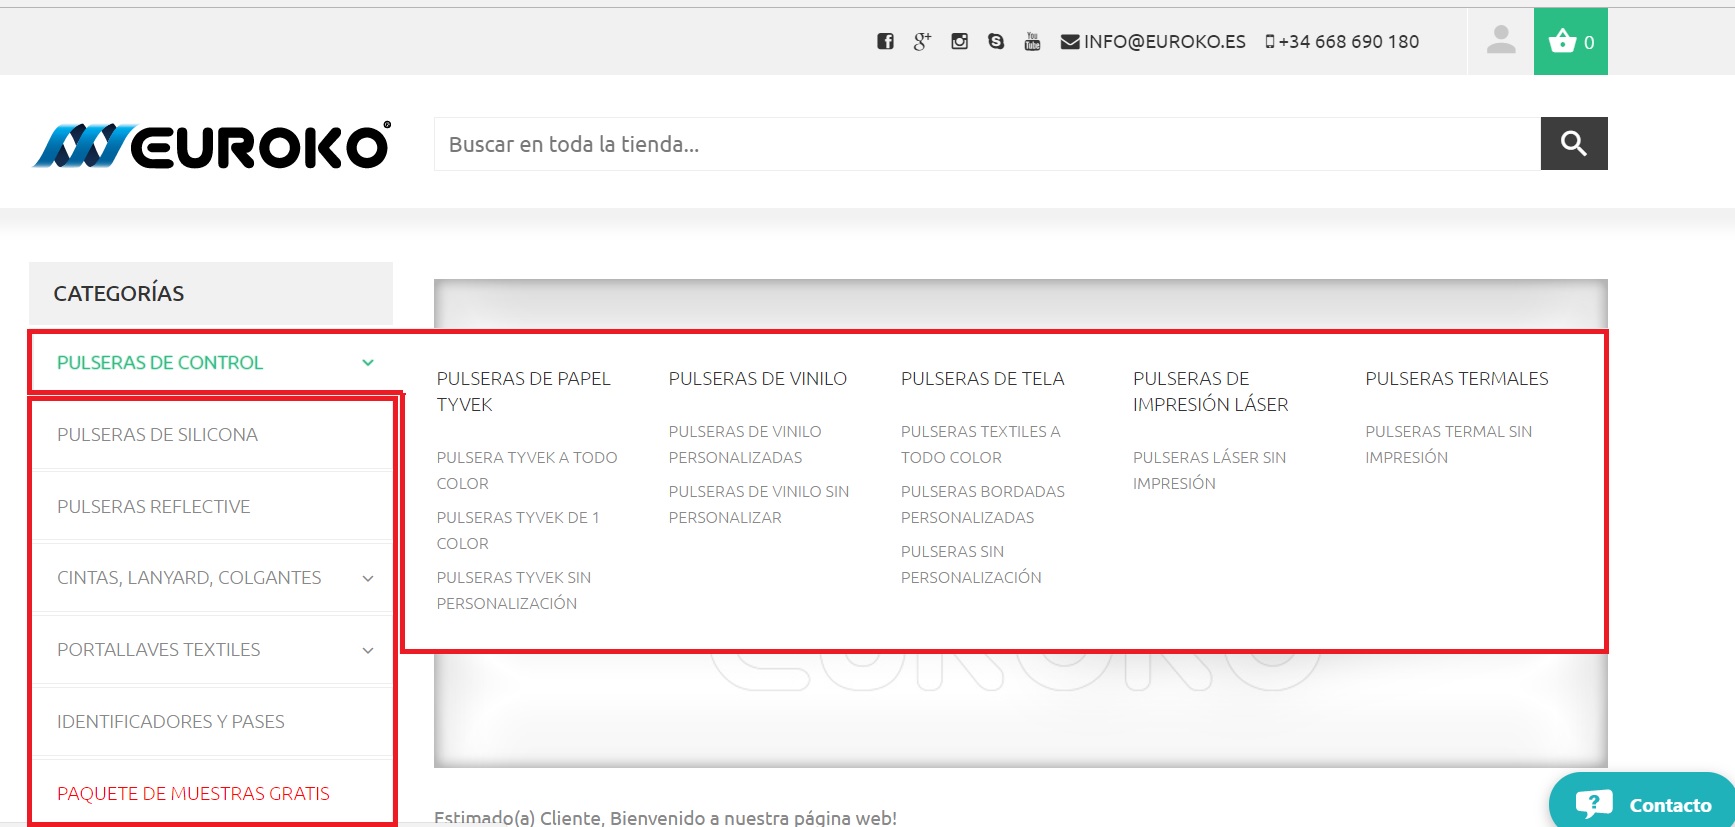Open the user account icon

(x=1501, y=41)
